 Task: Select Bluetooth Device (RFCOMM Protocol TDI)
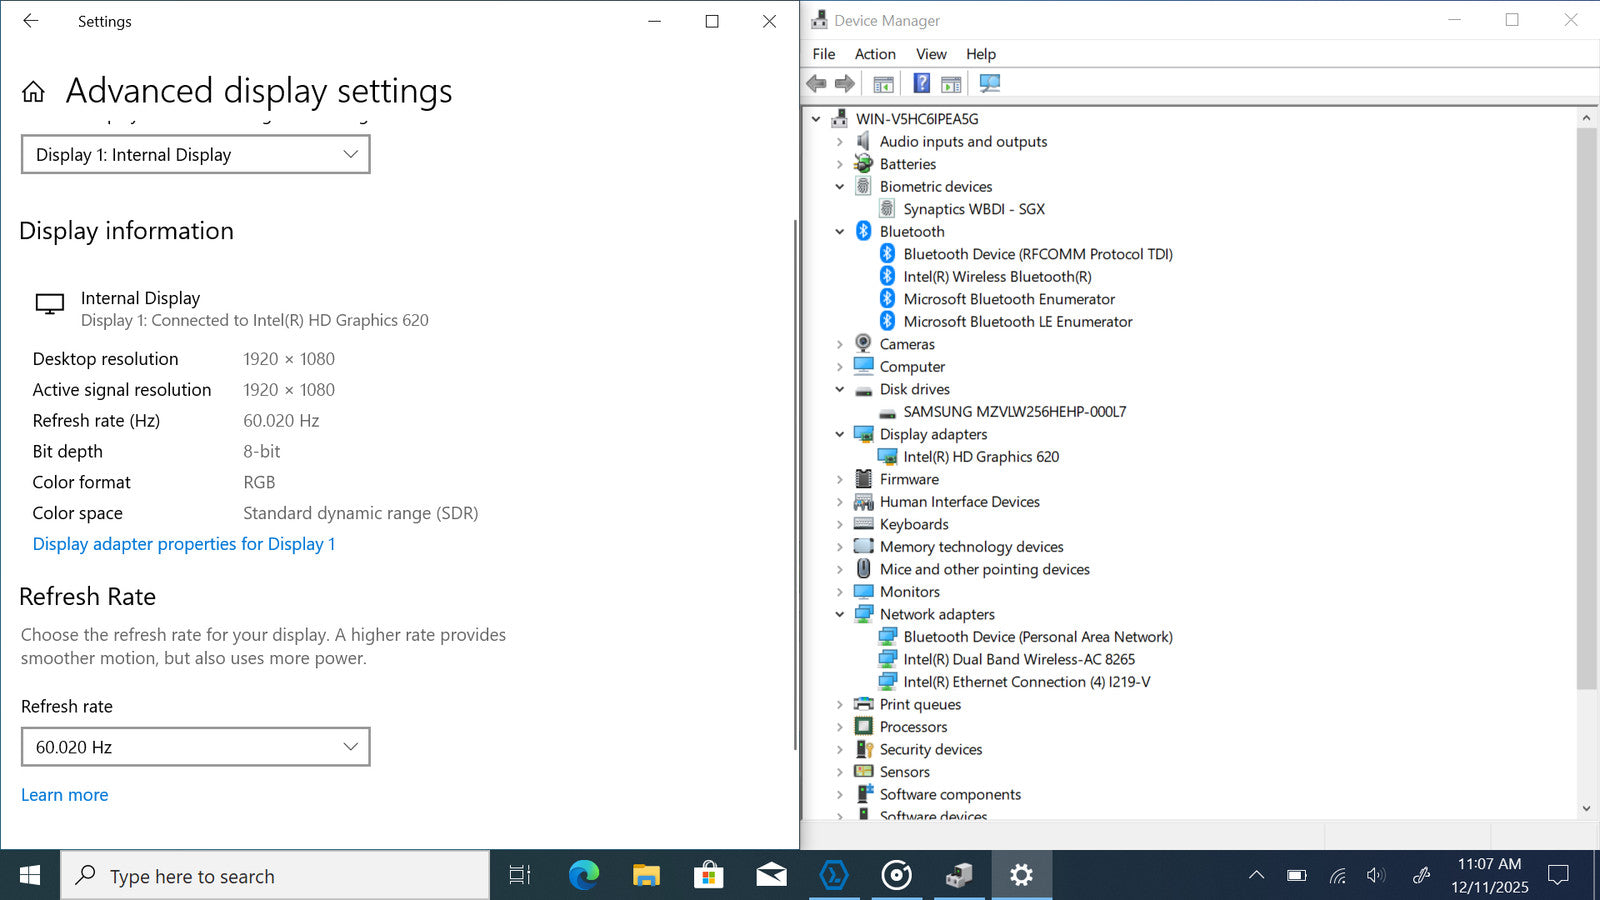pos(1038,254)
